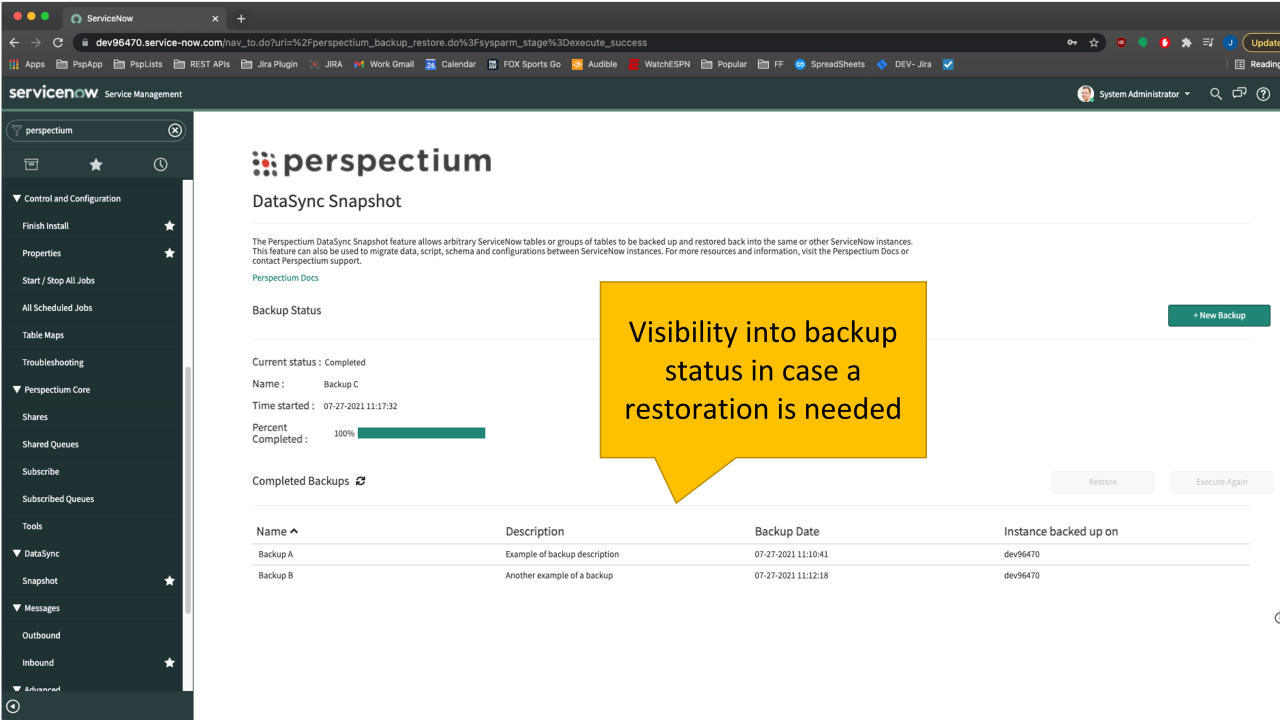Open Start / Stop All Jobs module
Image resolution: width=1280 pixels, height=720 pixels.
pos(59,281)
